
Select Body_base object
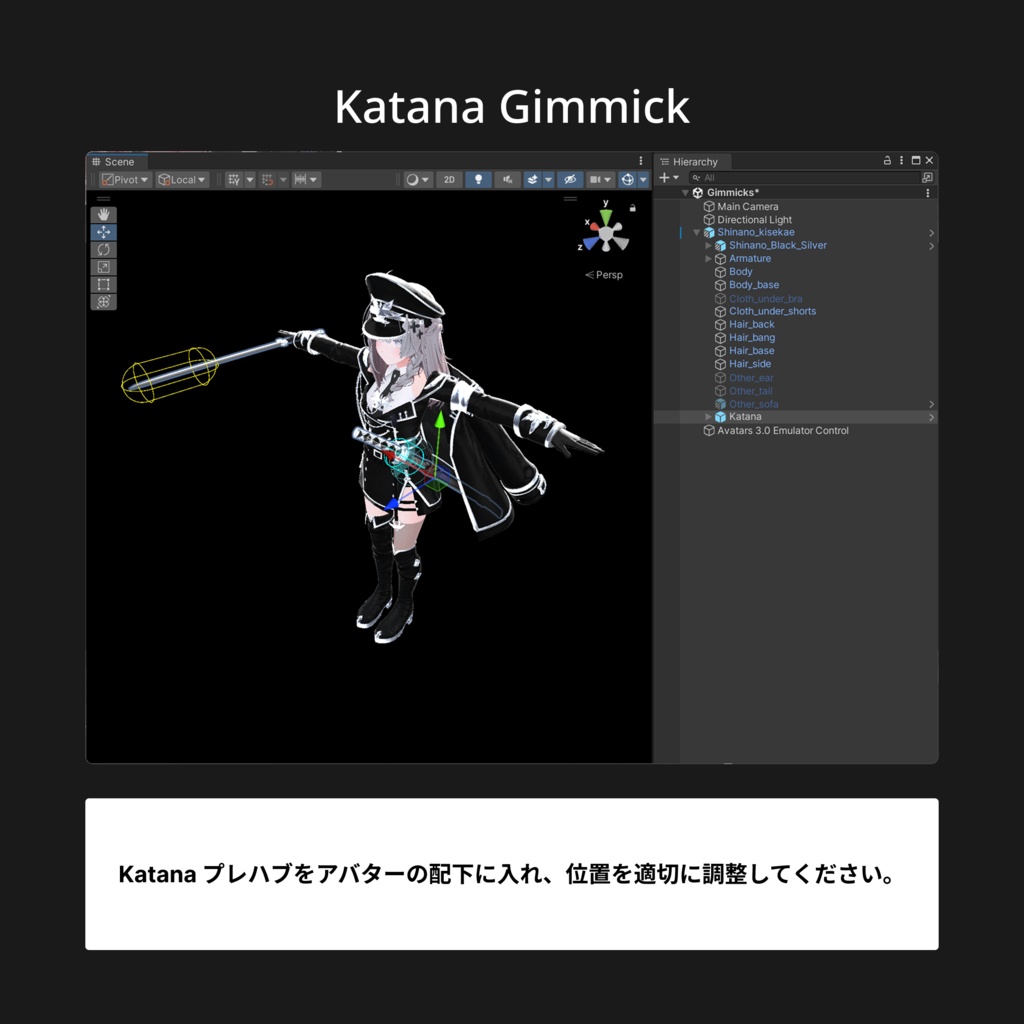(747, 285)
